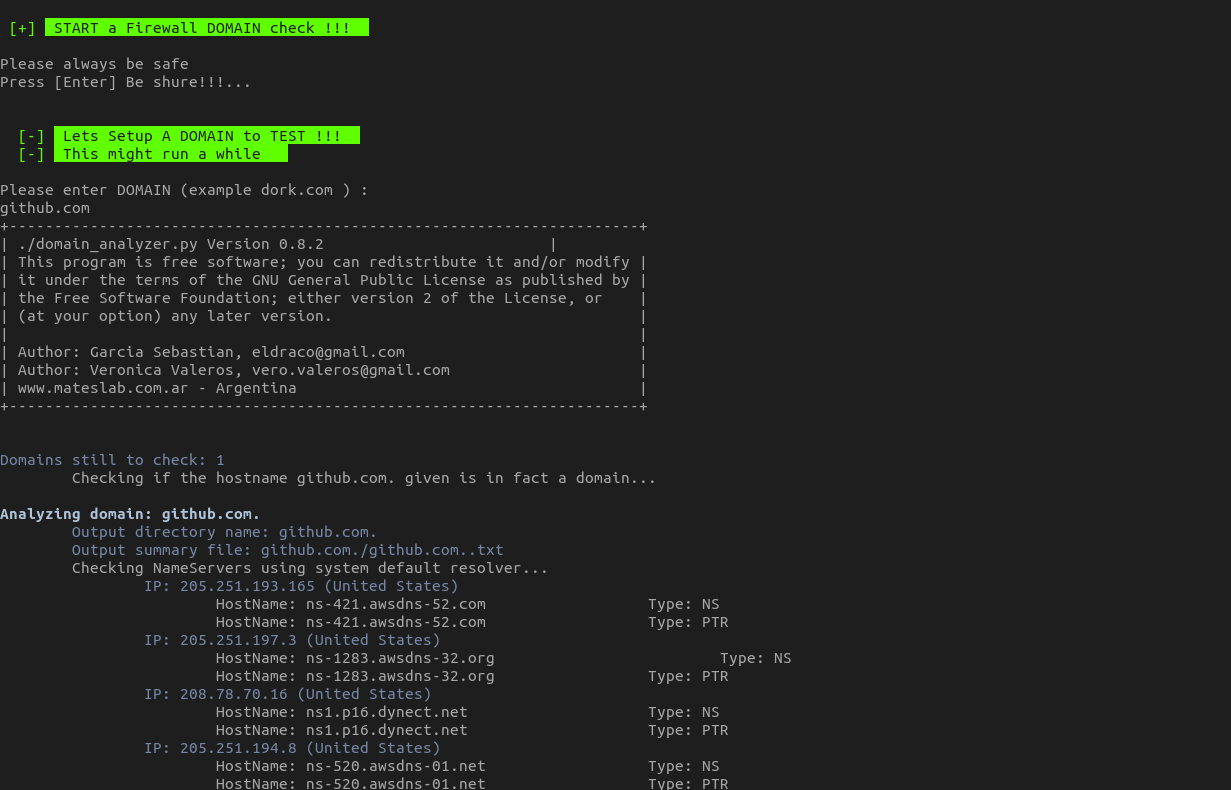The image size is (1231, 790).
Task: Click '(at your option) any later version.' line
Action: pyautogui.click(x=175, y=316)
